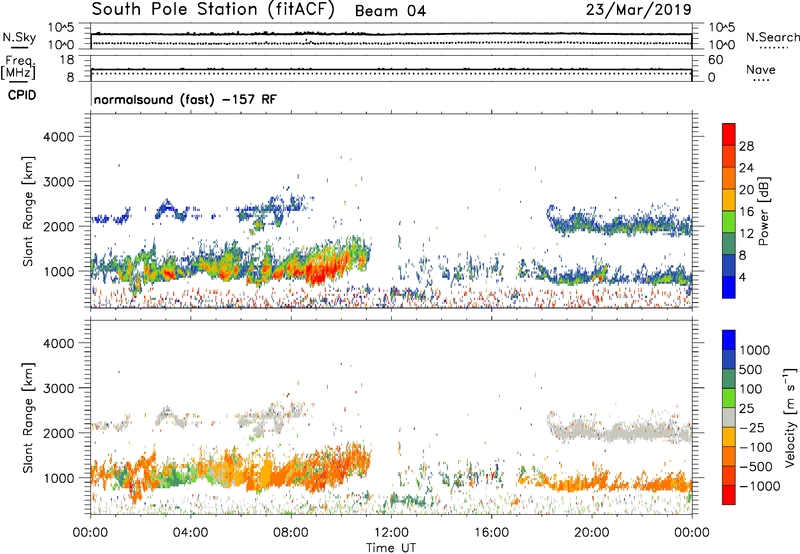This screenshot has height=554, width=800.
Task: Click the South Pole Station (fitACF) title
Action: (x=213, y=10)
